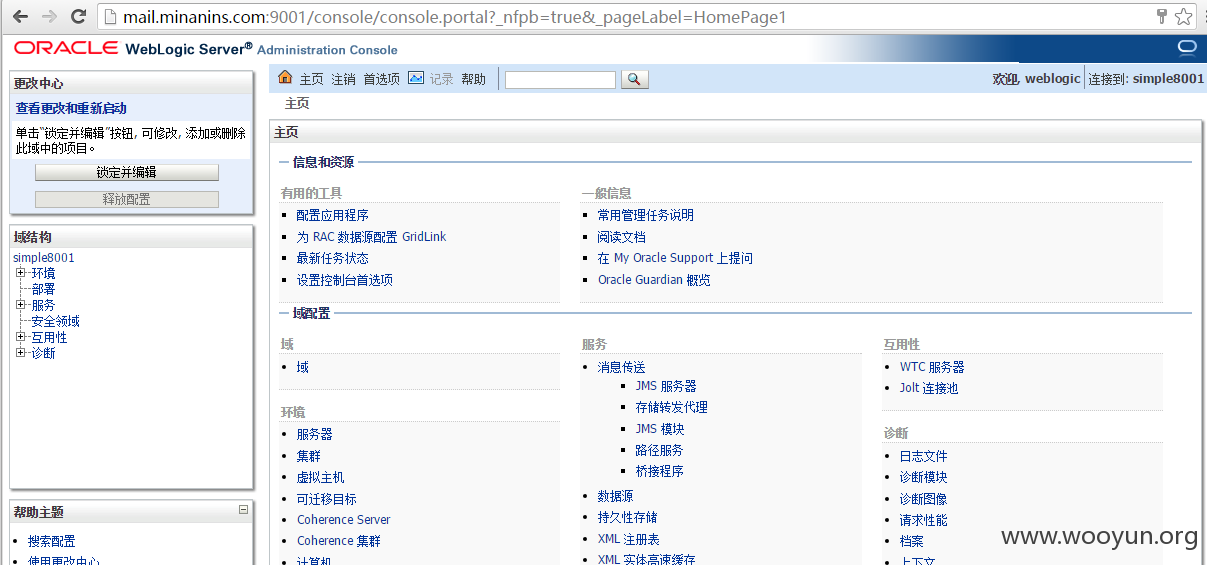
Task: Select simple8001 domain in tree
Action: pos(44,257)
